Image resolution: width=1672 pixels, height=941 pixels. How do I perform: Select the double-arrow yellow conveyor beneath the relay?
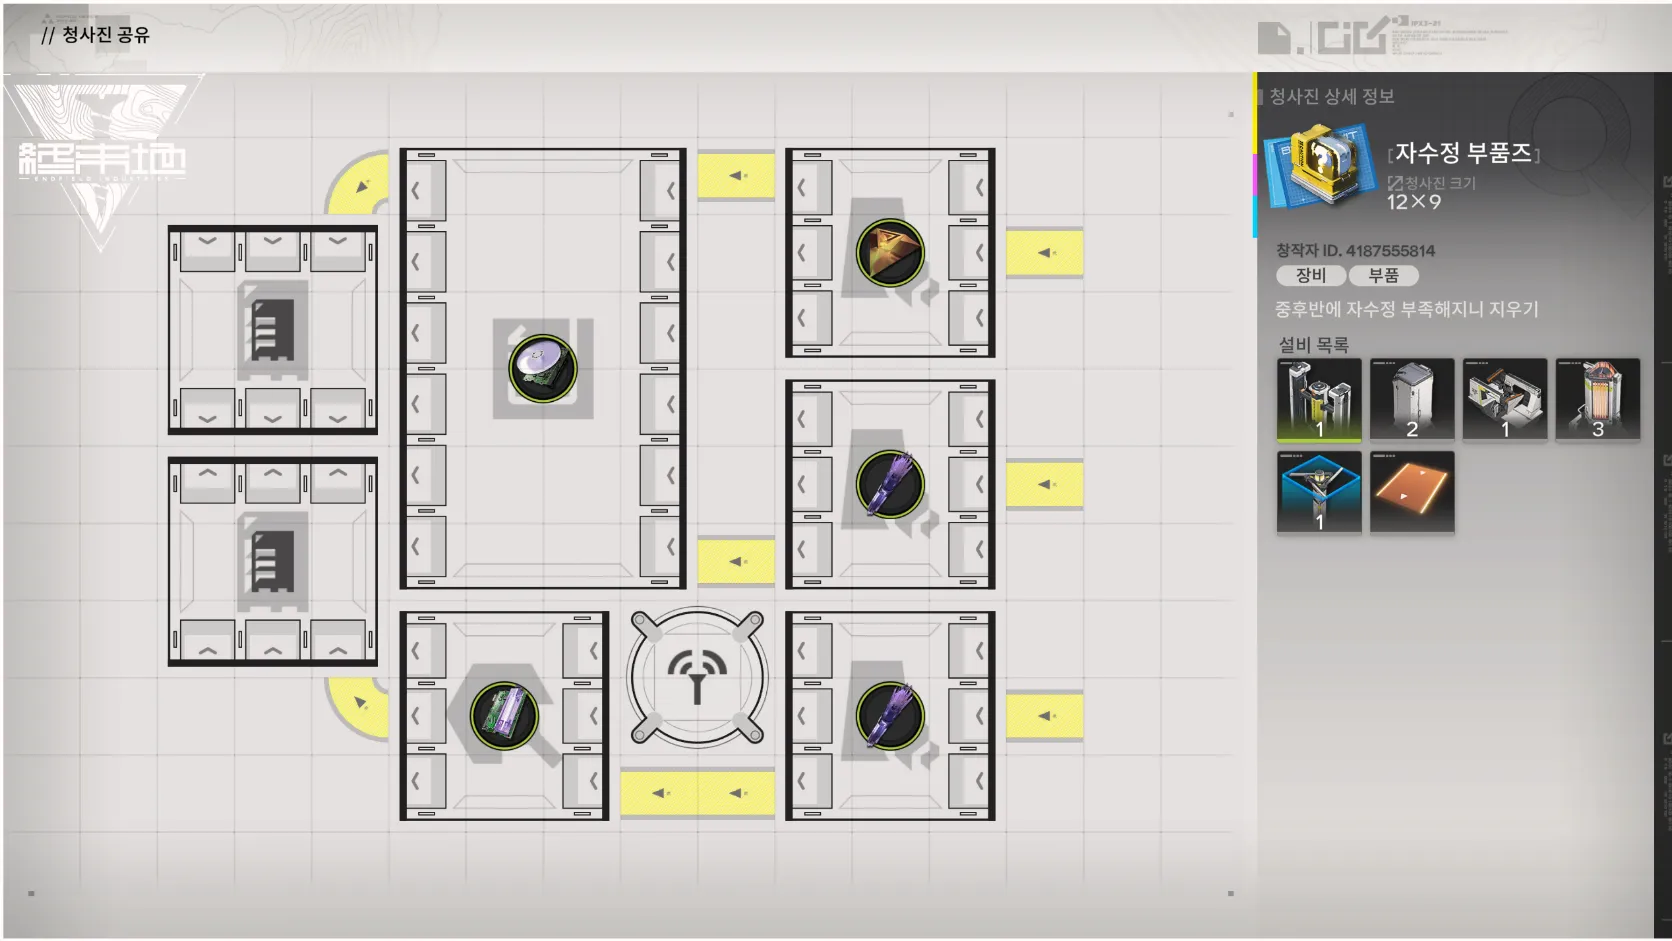697,793
